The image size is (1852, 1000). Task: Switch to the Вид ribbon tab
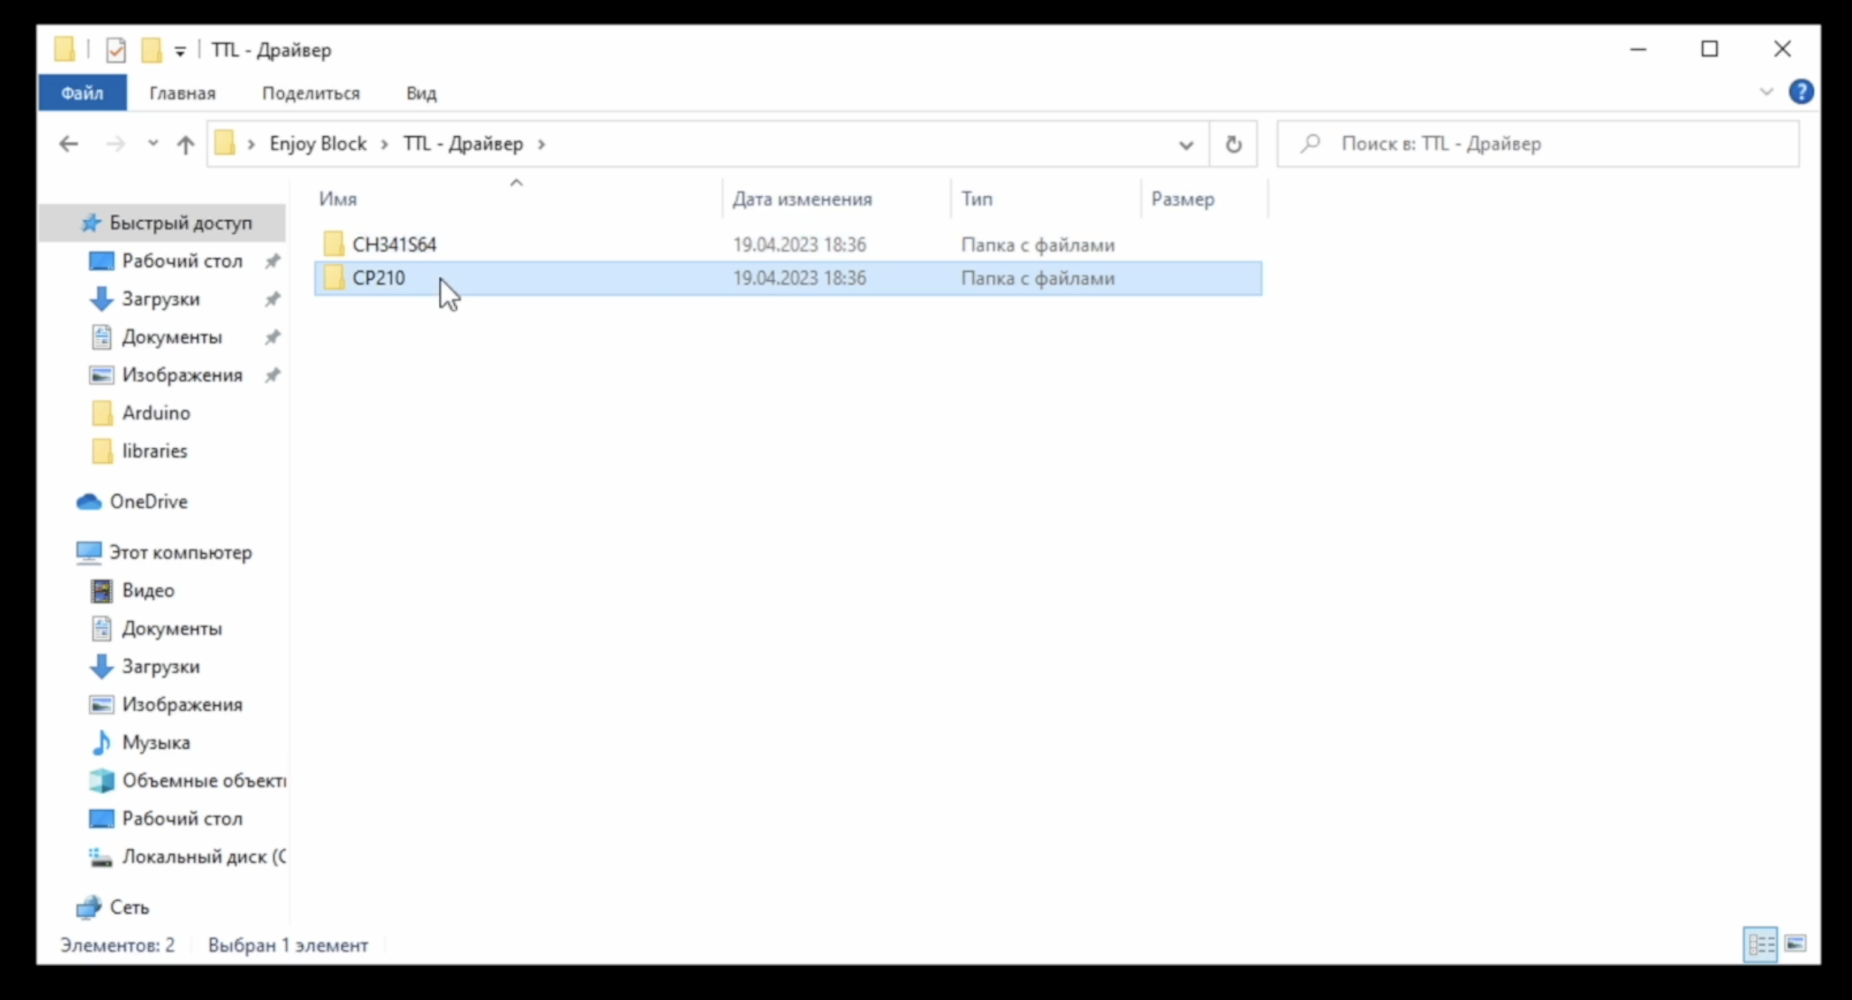(x=421, y=93)
